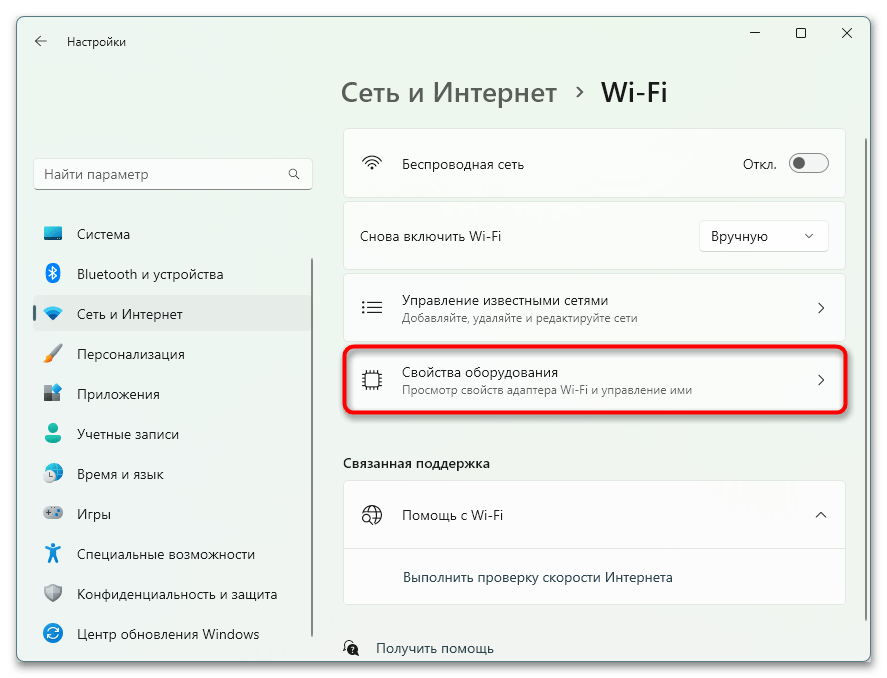Focus the Найти параметр search field
This screenshot has width=887, height=678.
[x=173, y=174]
